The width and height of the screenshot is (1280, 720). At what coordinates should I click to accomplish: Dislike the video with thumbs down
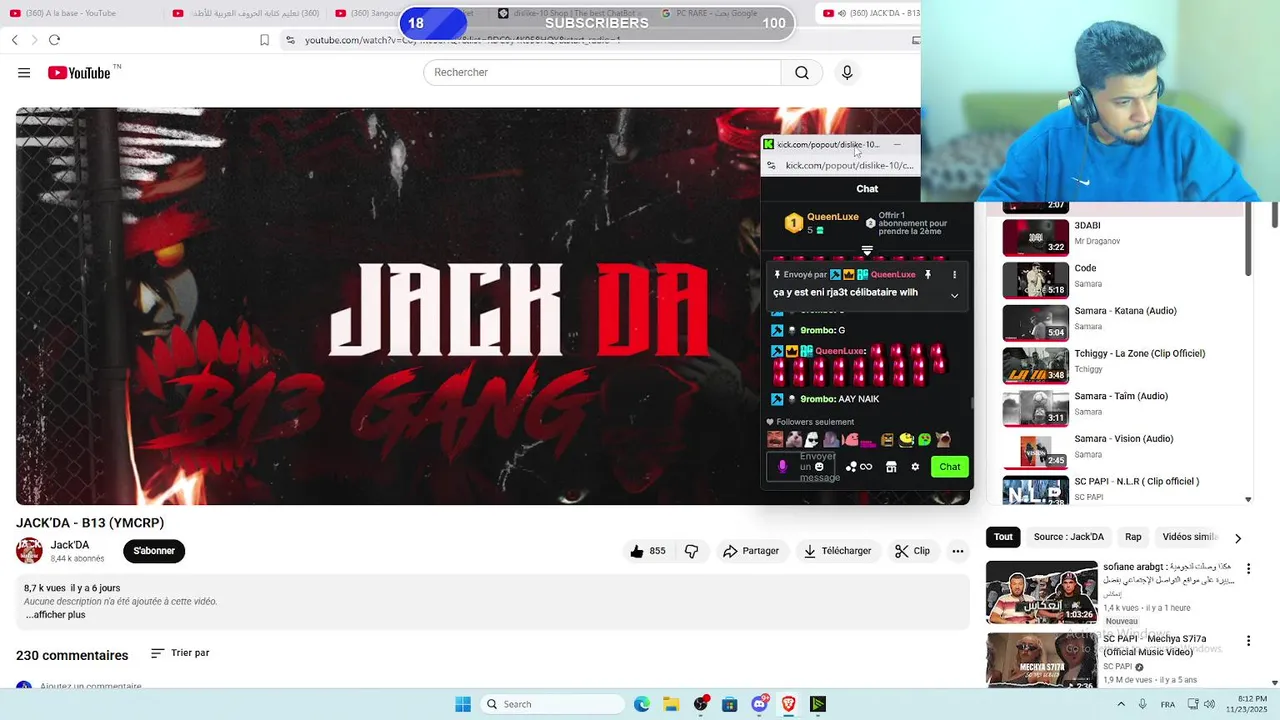(x=691, y=551)
